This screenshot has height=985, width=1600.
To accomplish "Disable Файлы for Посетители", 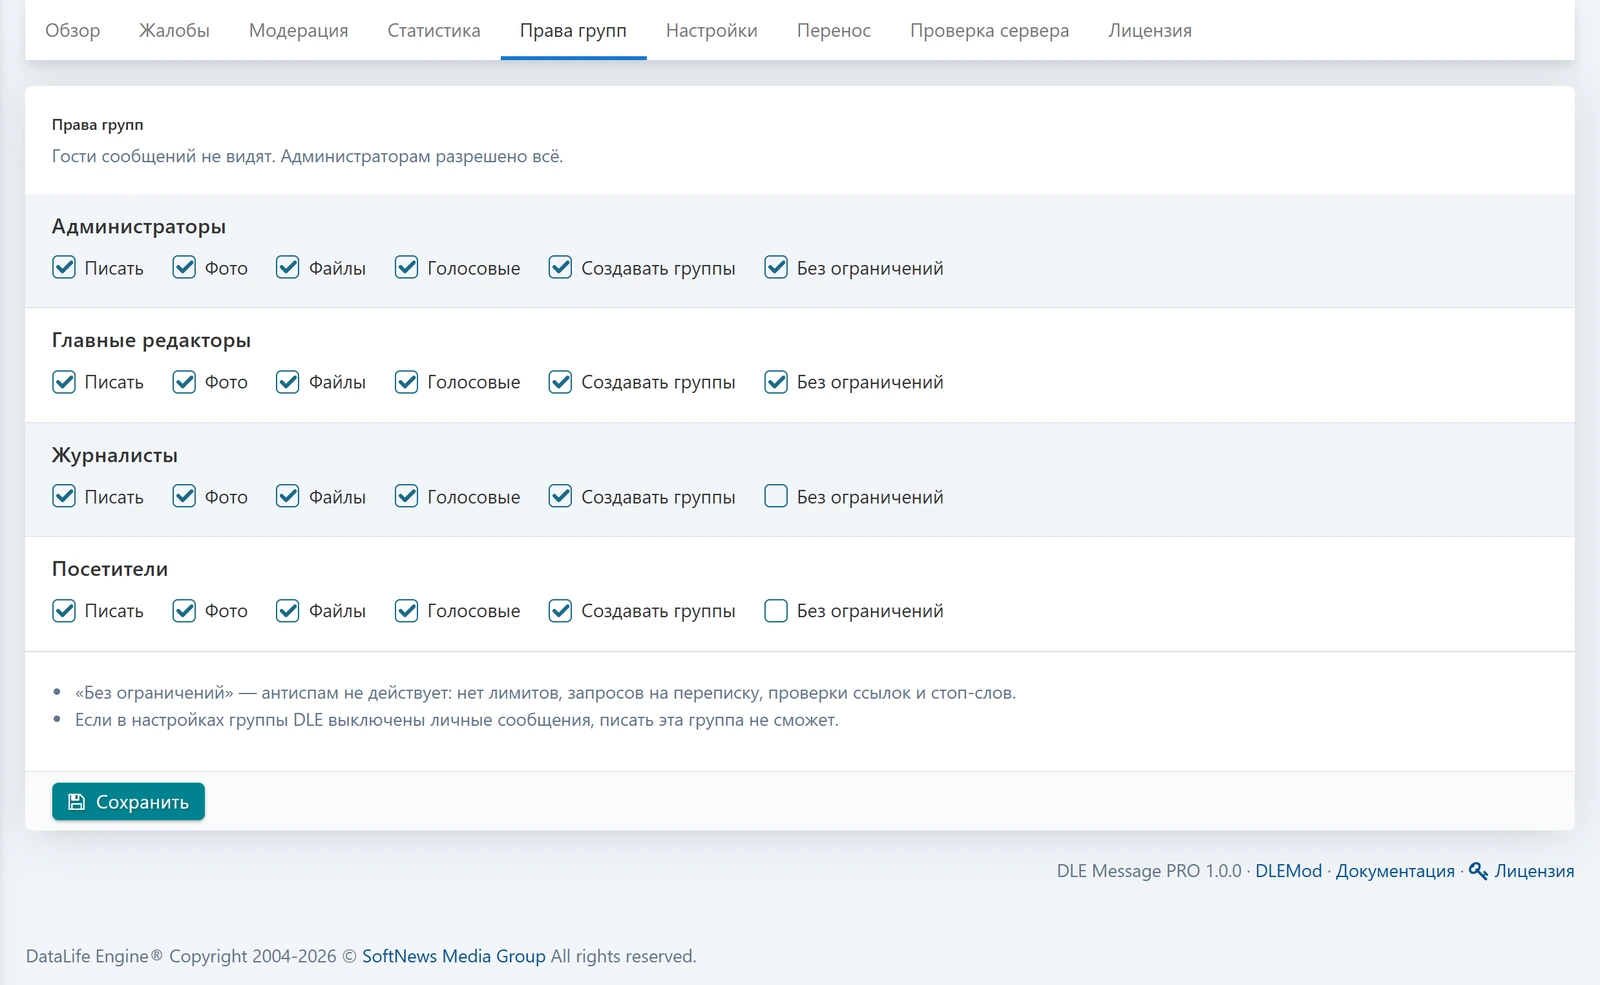I will [x=288, y=610].
